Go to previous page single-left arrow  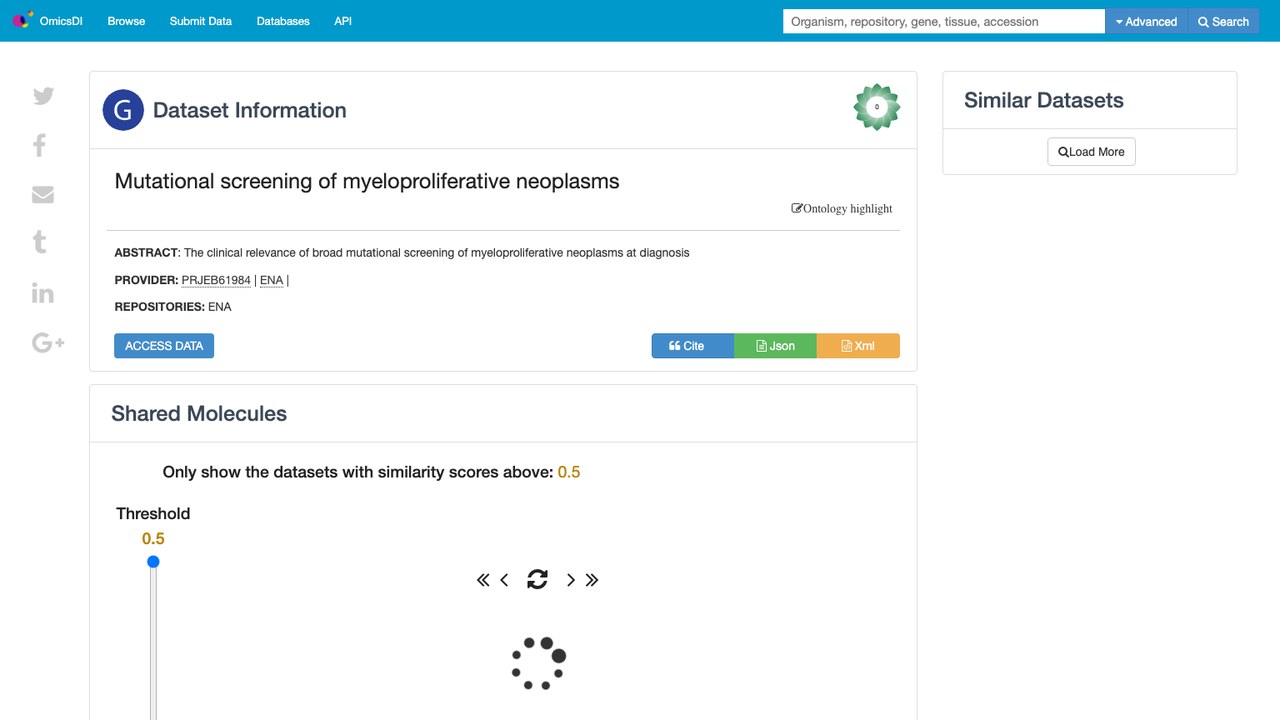pyautogui.click(x=504, y=580)
